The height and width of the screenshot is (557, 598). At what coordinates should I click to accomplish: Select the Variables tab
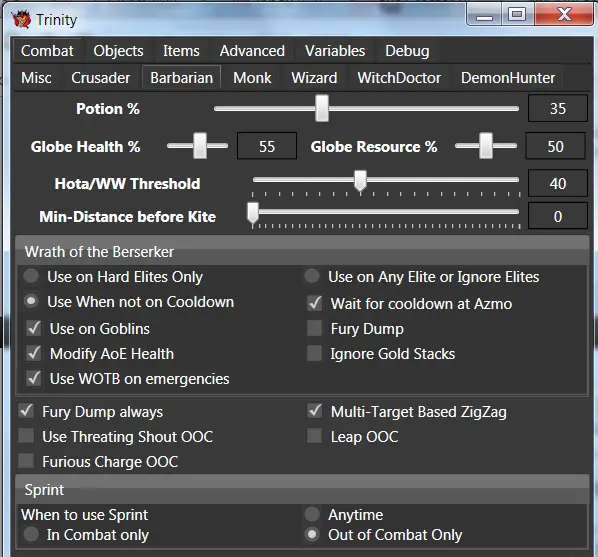tap(335, 51)
